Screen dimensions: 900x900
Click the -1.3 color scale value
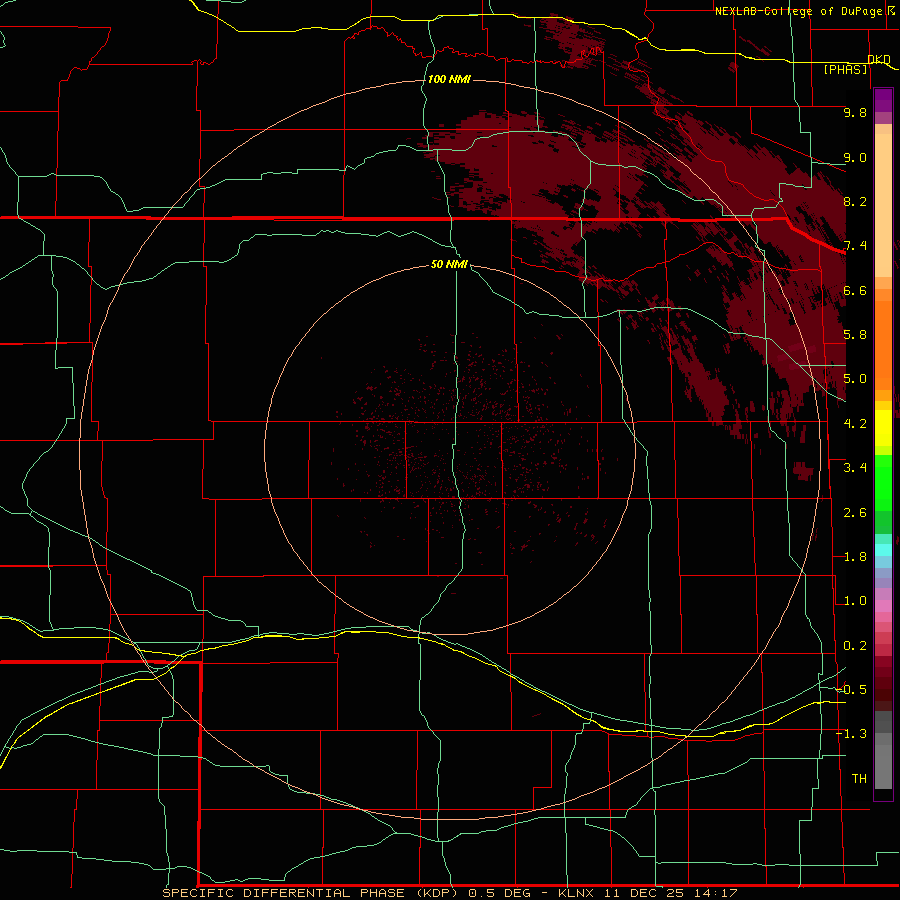pyautogui.click(x=851, y=734)
